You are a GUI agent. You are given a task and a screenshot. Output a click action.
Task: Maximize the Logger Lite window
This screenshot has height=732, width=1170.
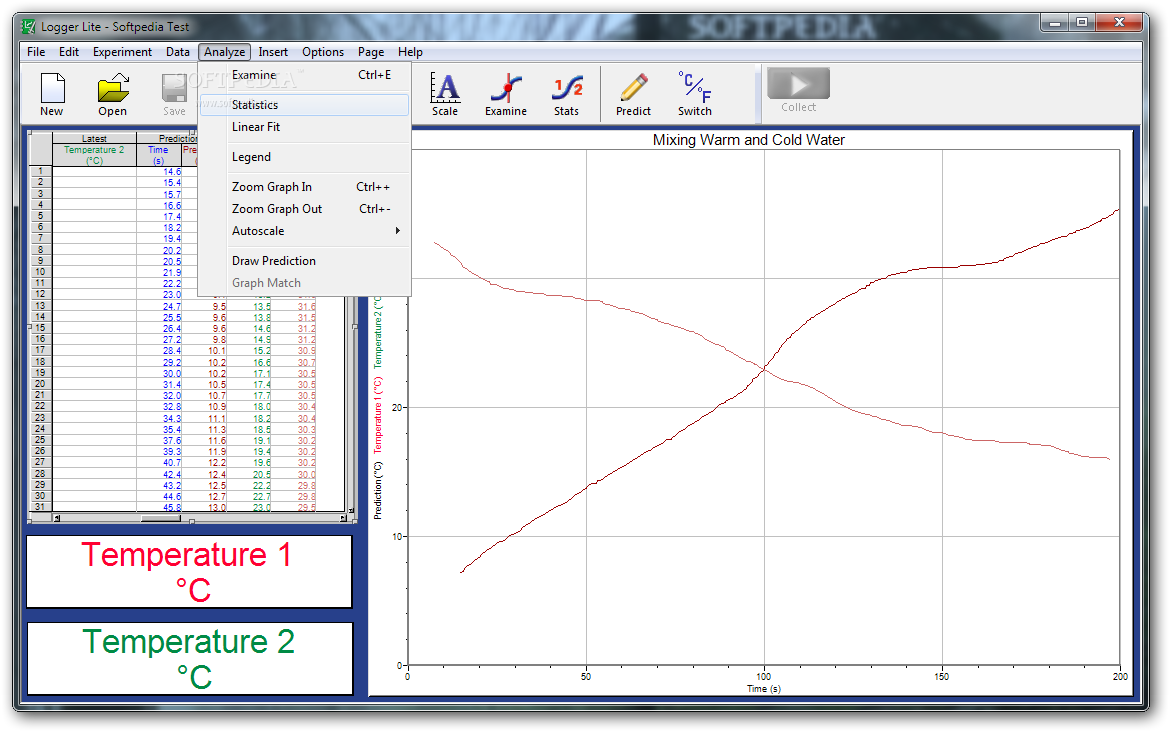pos(1081,23)
